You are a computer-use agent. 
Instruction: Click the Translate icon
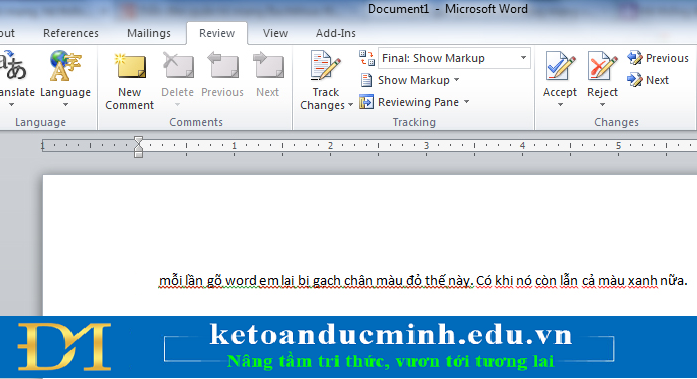(x=12, y=66)
